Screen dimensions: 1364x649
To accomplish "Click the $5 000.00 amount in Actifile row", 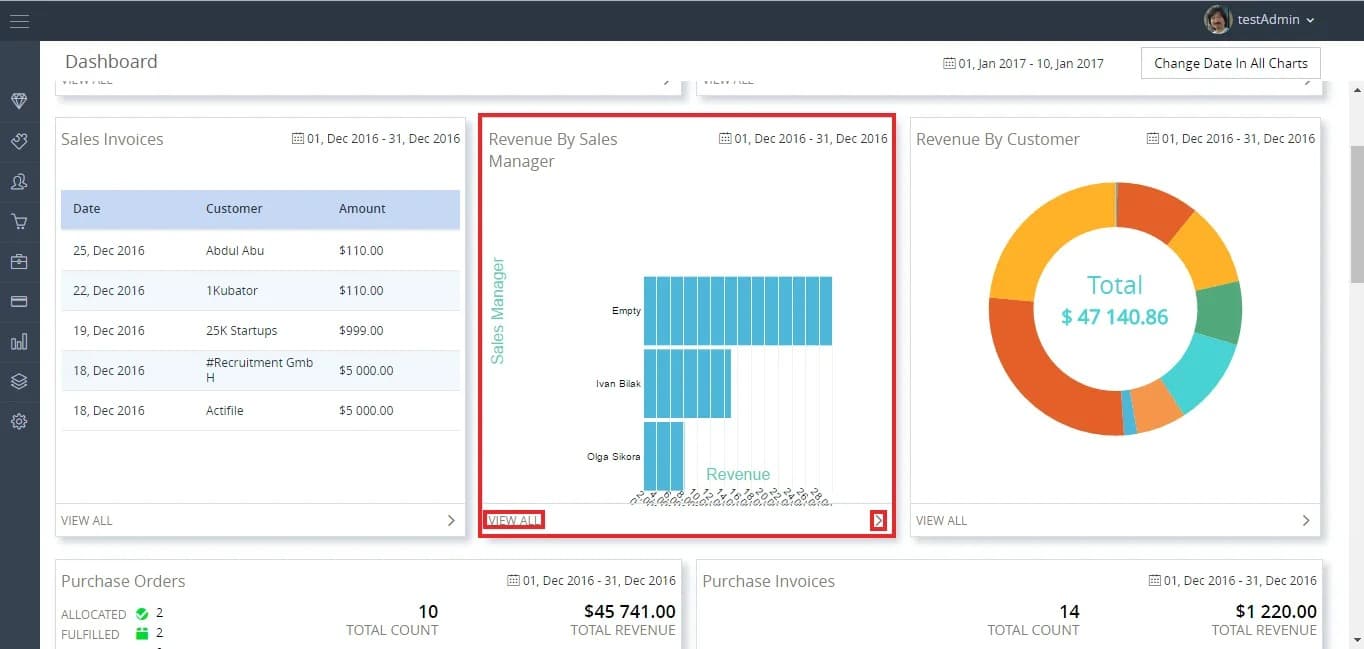I will coord(366,411).
